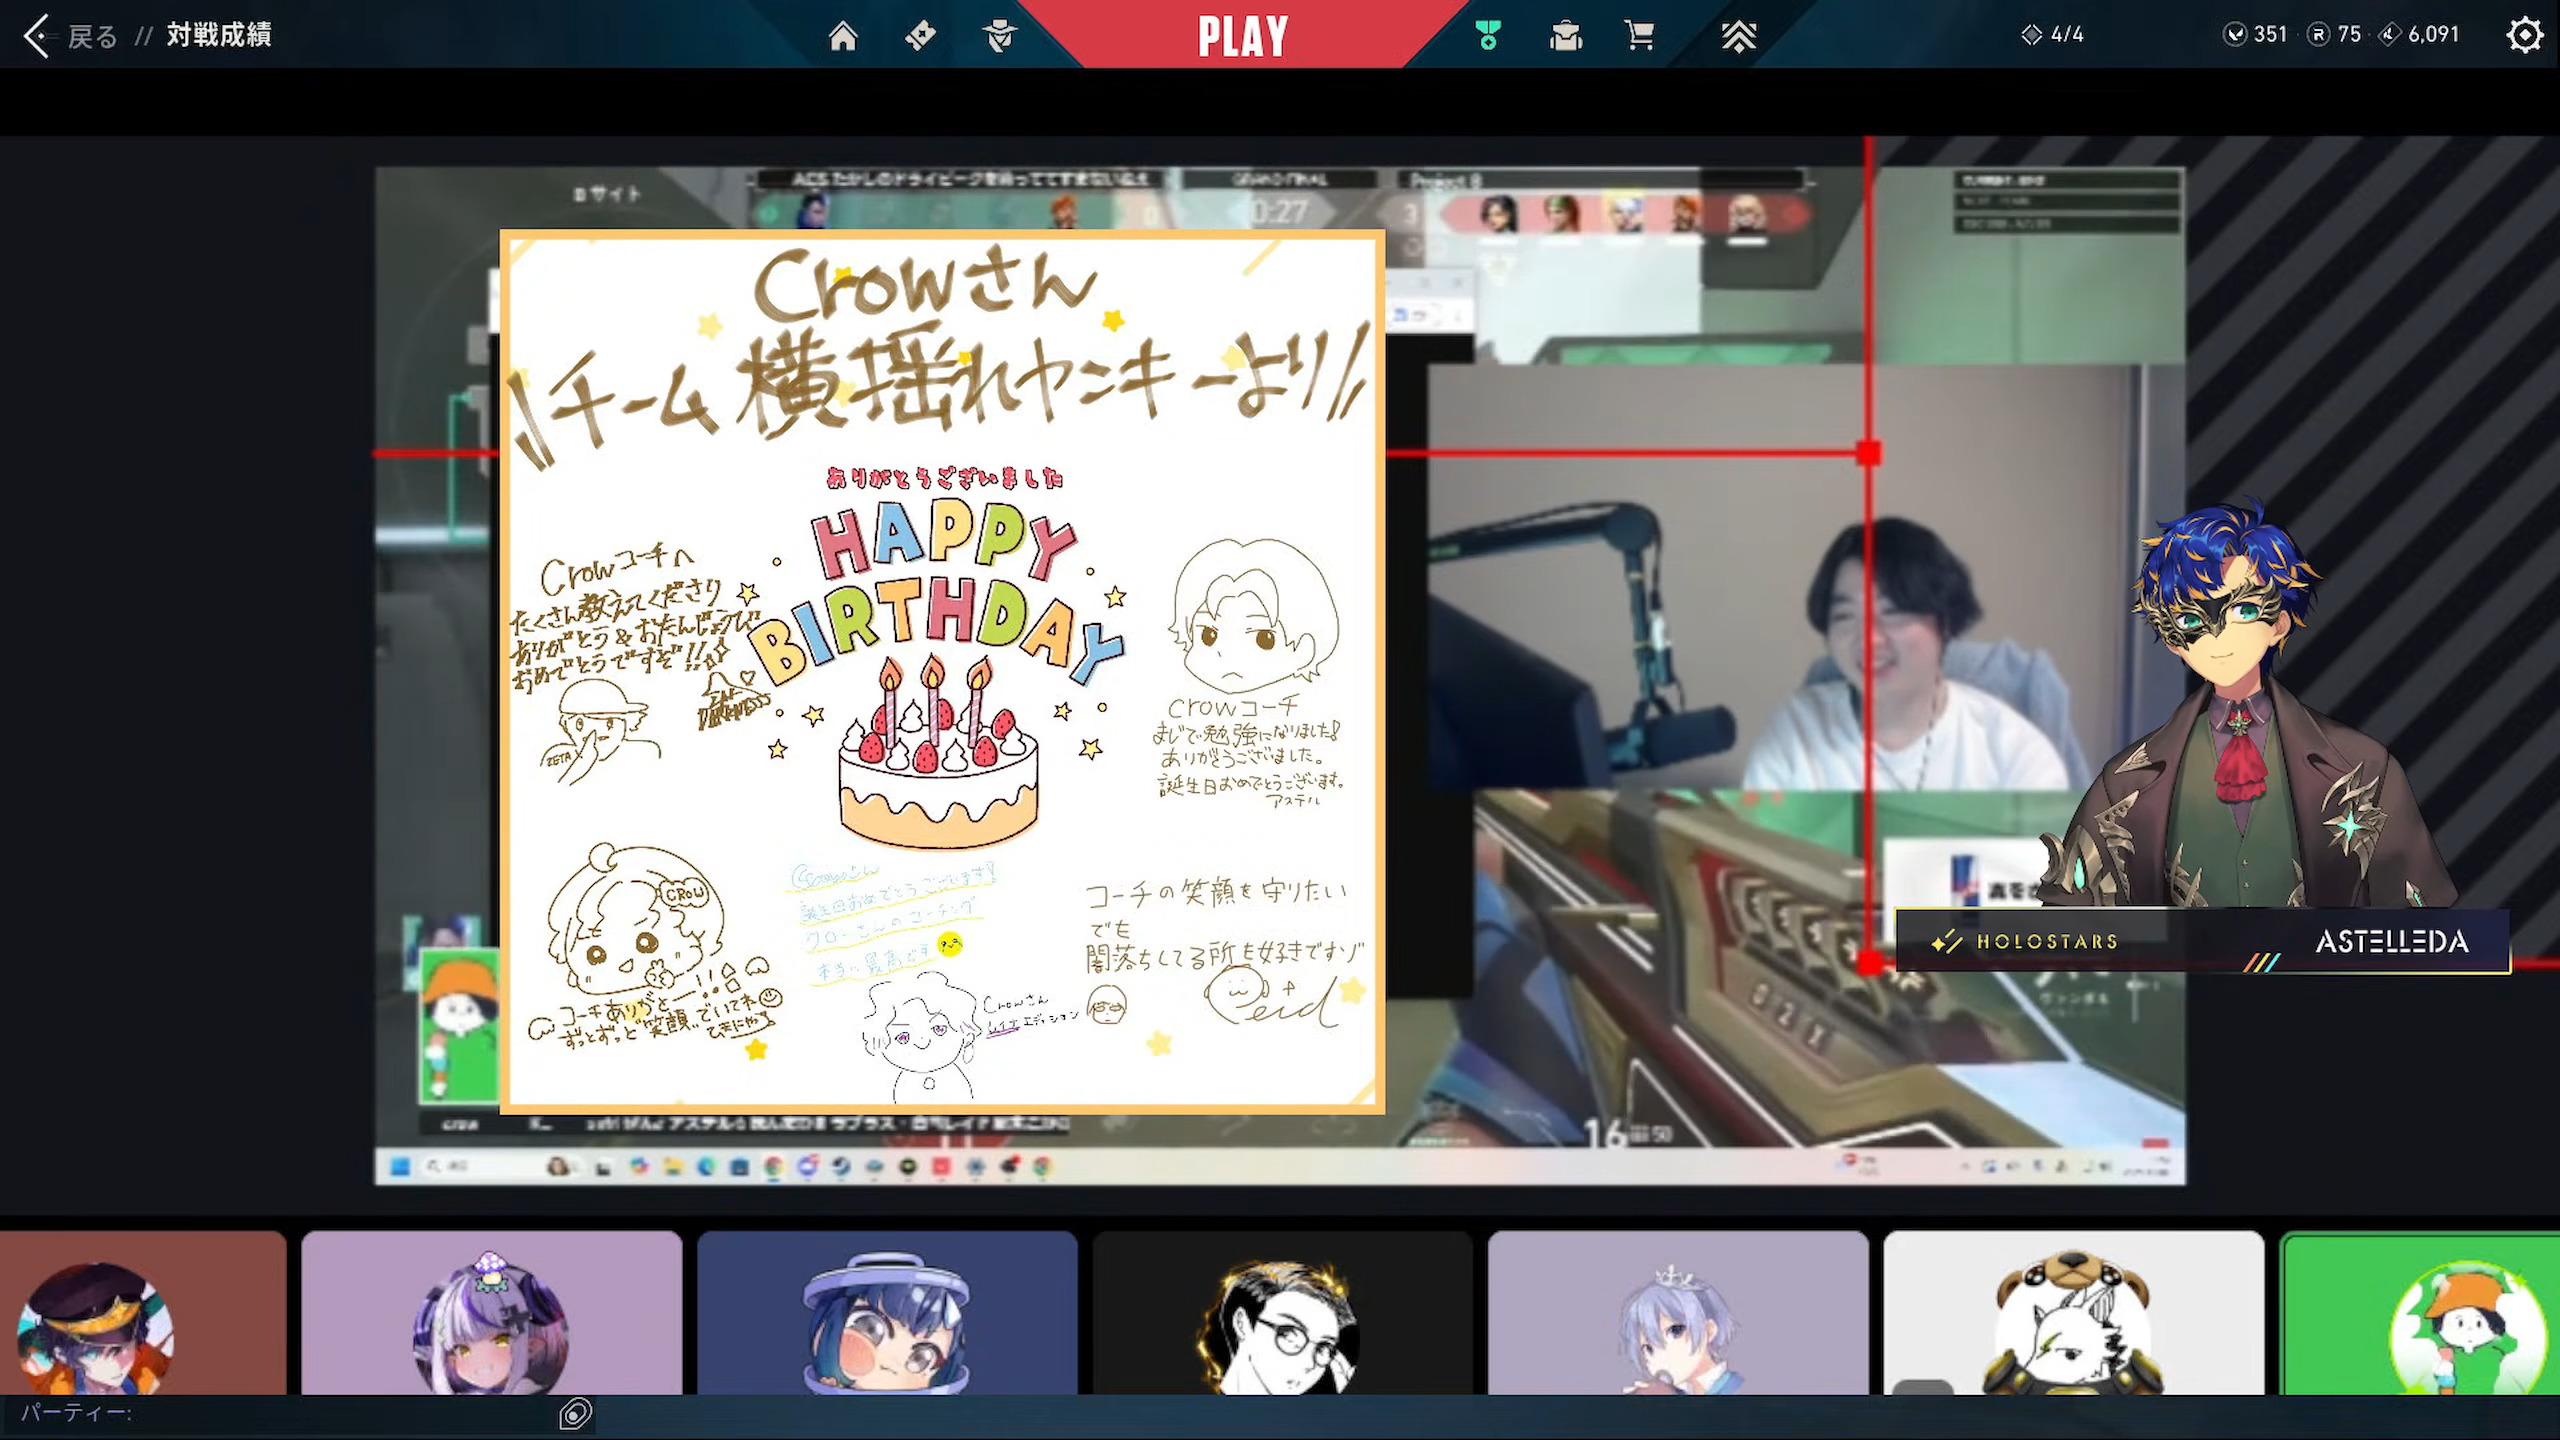Go to the Home screen icon
Screen dimensions: 2560x1440
(843, 36)
